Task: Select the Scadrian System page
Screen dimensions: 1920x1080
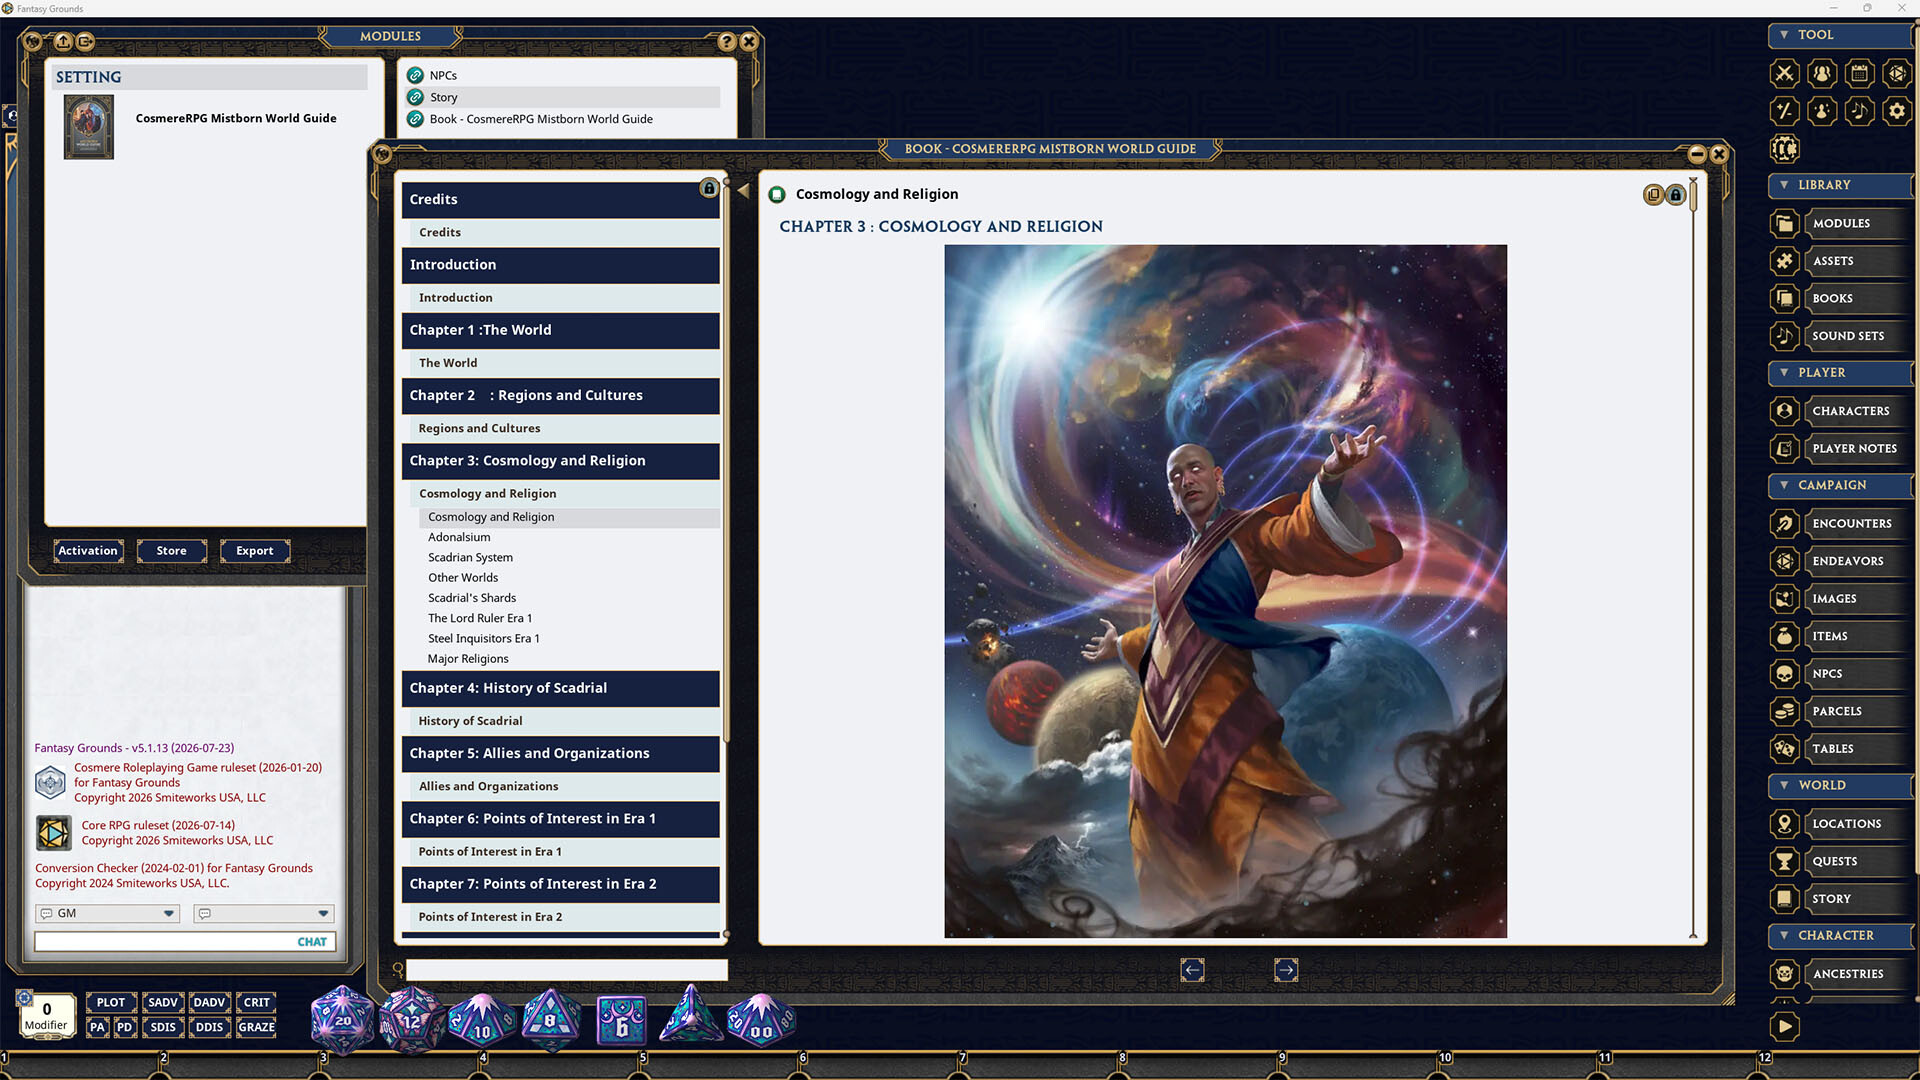Action: coord(470,558)
